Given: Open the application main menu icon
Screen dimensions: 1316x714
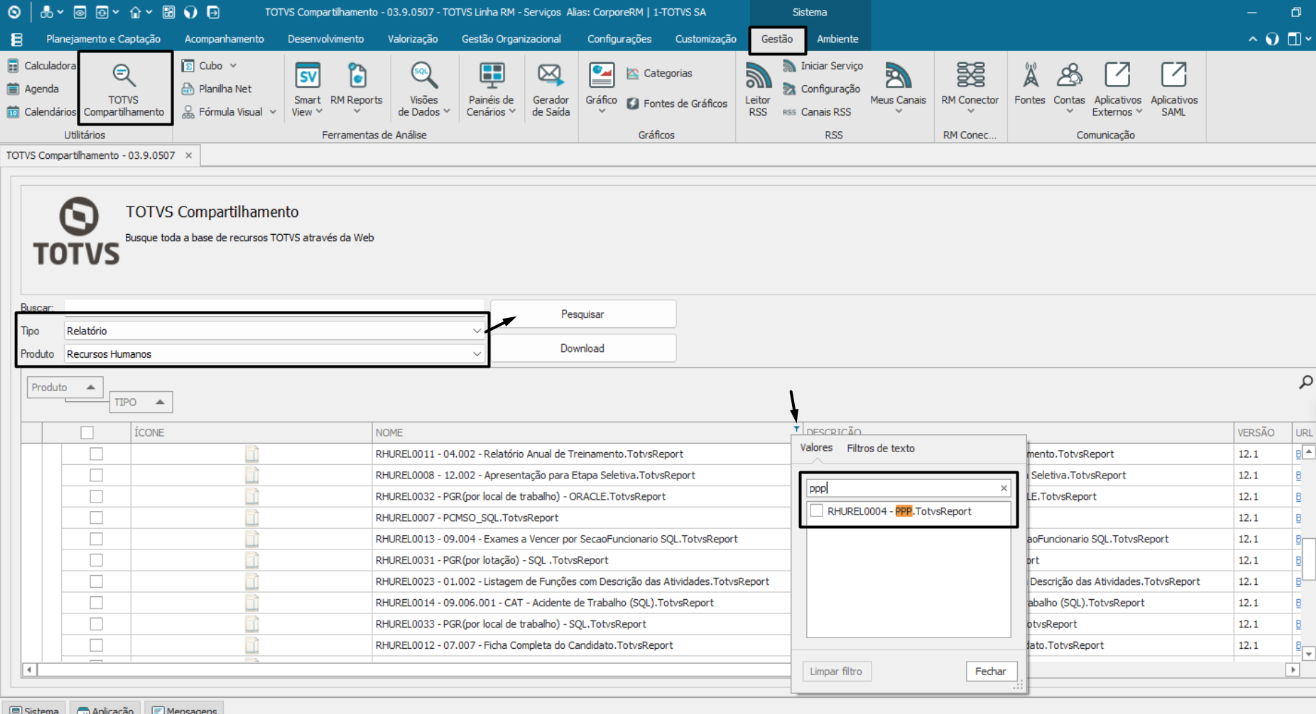Looking at the screenshot, I should pos(16,39).
